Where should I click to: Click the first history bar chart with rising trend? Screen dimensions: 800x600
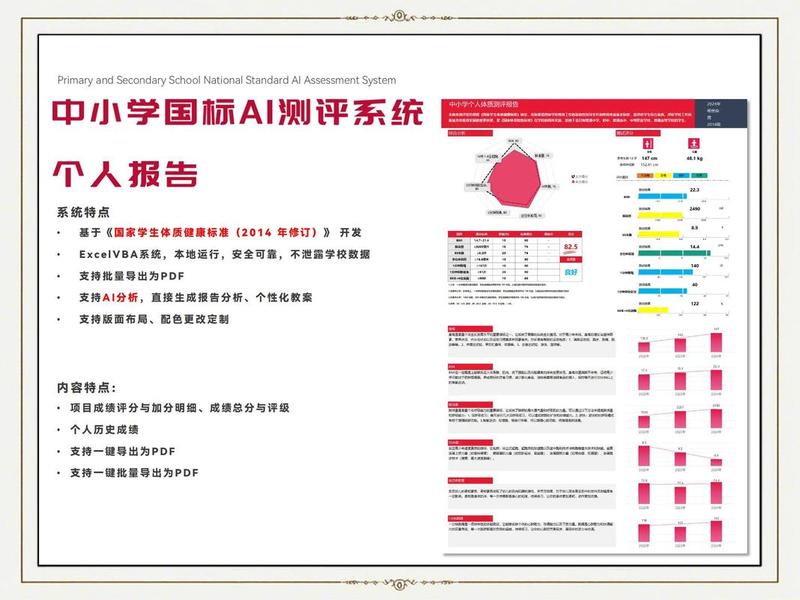pos(681,342)
